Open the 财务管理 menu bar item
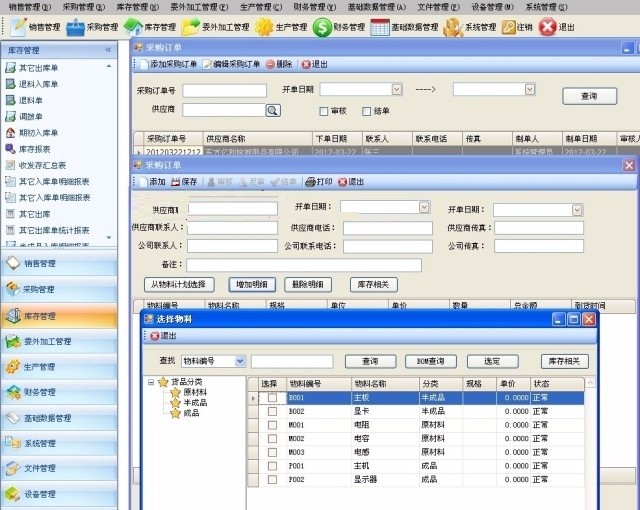Screen dimensions: 640x510 tap(315, 7)
